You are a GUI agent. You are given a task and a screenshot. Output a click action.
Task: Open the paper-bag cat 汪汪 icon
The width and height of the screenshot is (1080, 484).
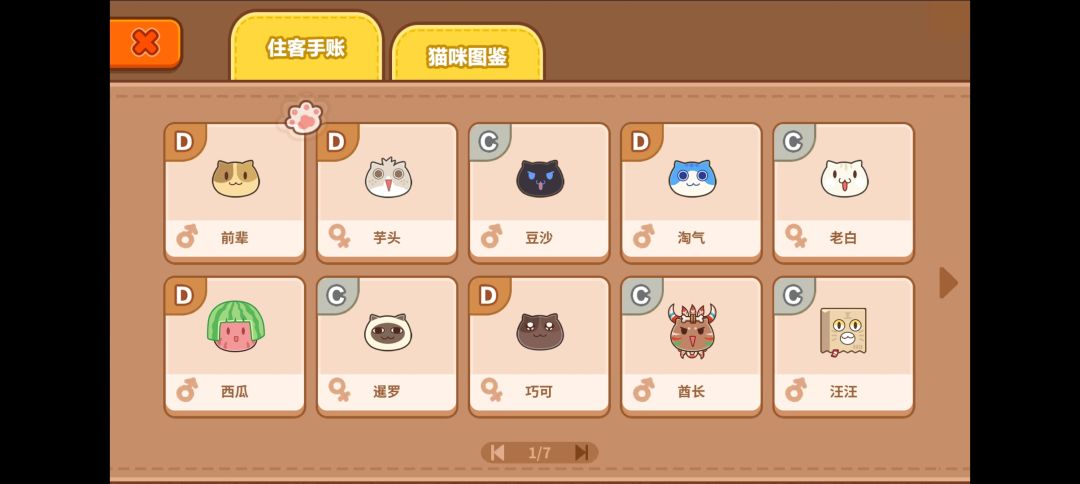coord(843,332)
